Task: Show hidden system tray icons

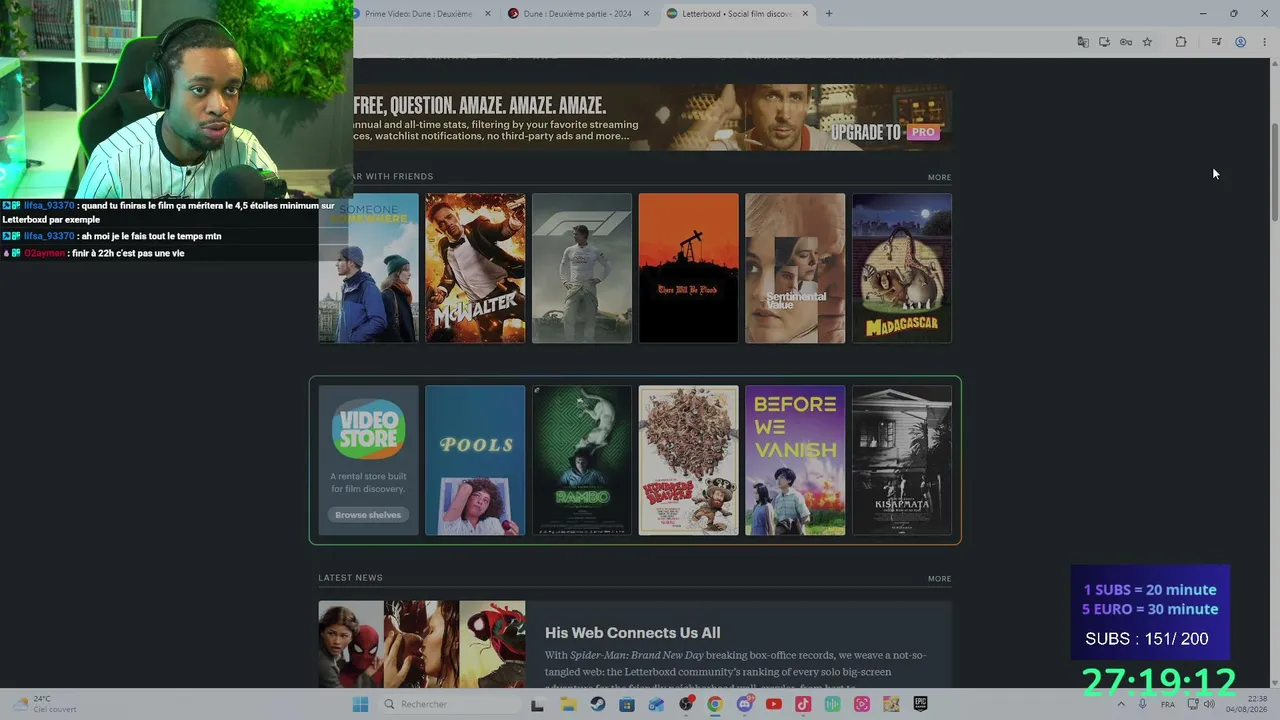Action: tap(1121, 704)
